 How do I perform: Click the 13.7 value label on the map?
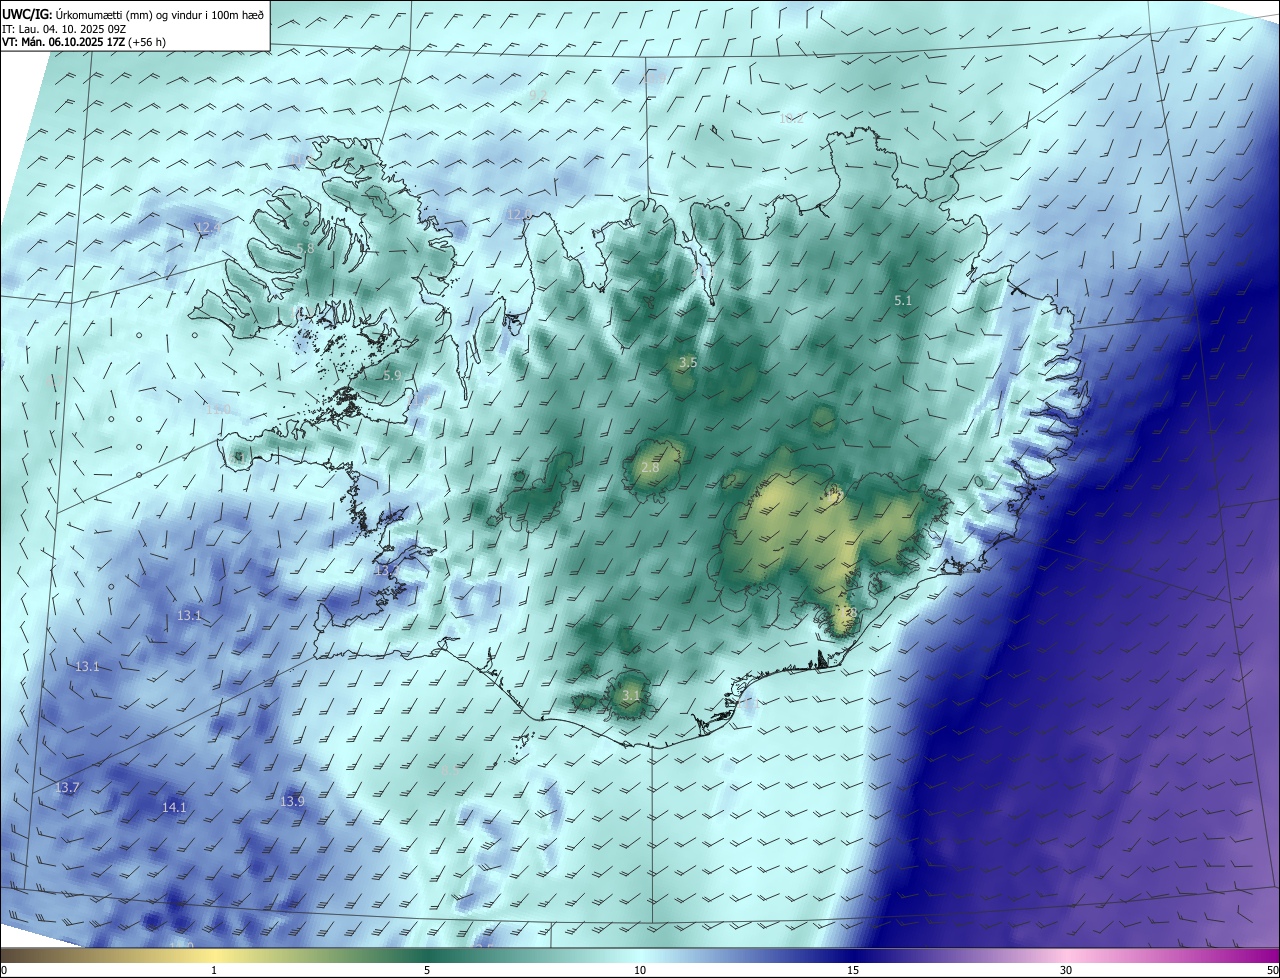[67, 788]
